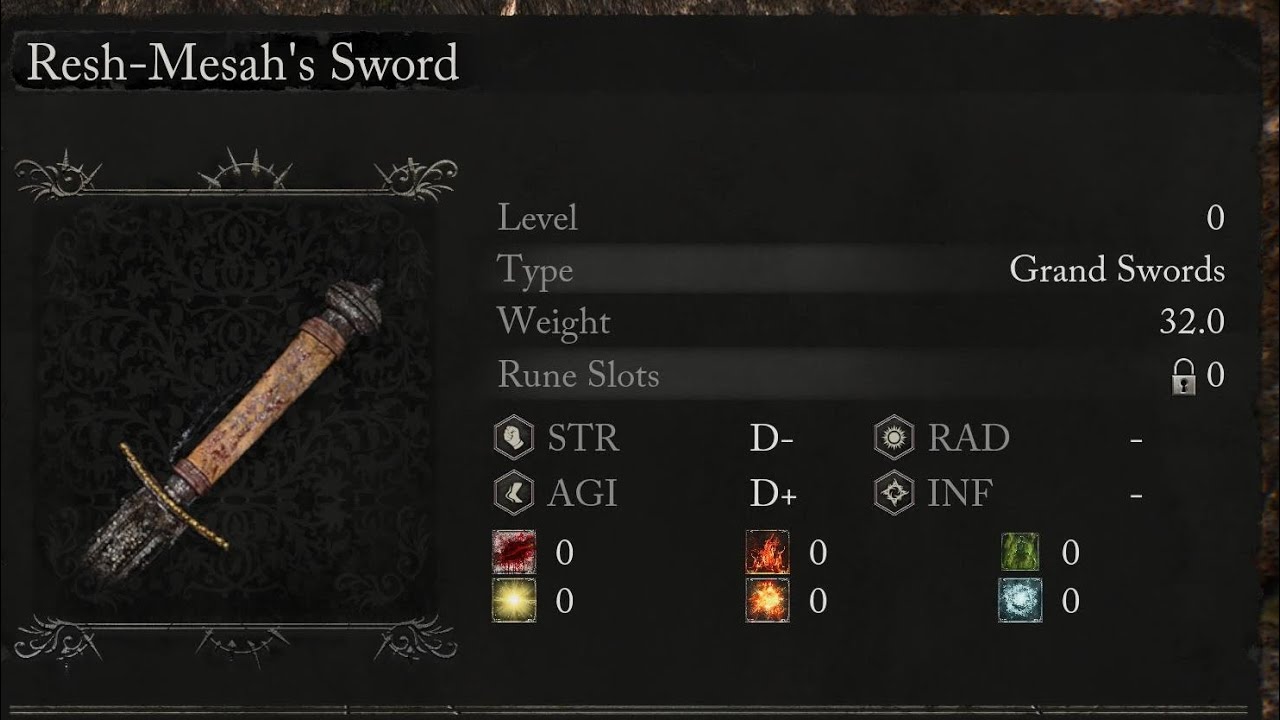Click the AGI D+ scaling value

click(x=773, y=493)
